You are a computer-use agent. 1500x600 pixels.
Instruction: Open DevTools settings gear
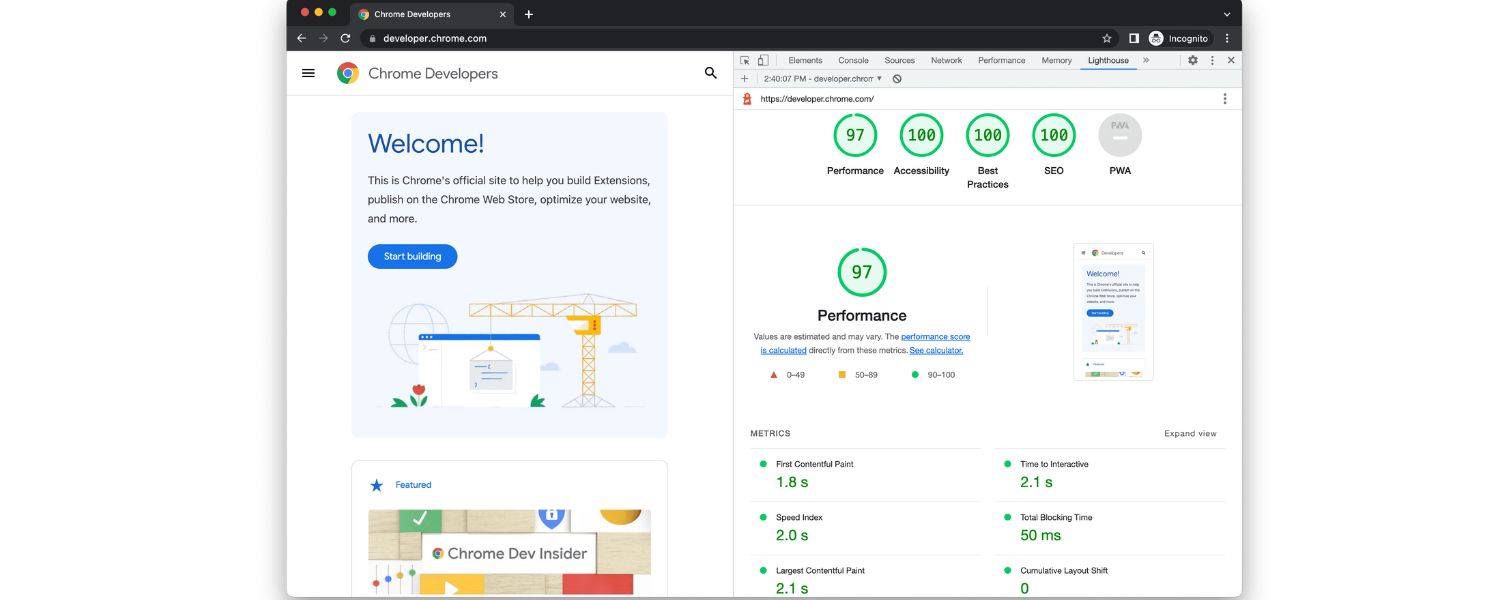click(x=1192, y=60)
